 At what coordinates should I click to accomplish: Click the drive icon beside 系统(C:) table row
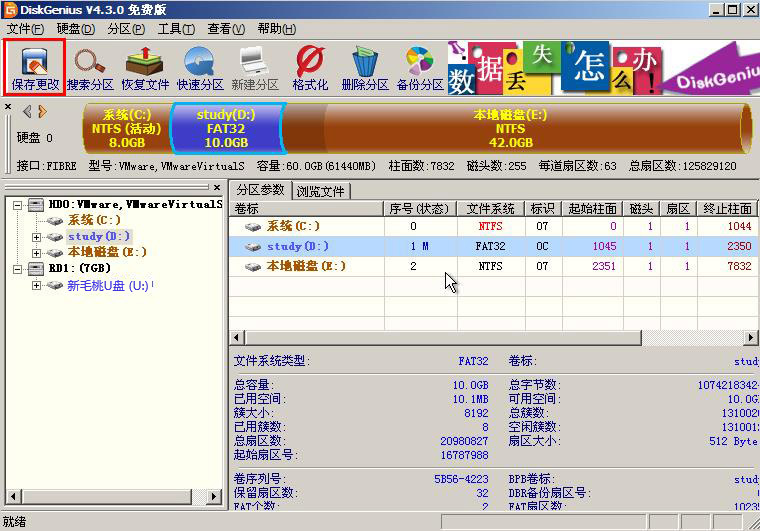click(253, 227)
